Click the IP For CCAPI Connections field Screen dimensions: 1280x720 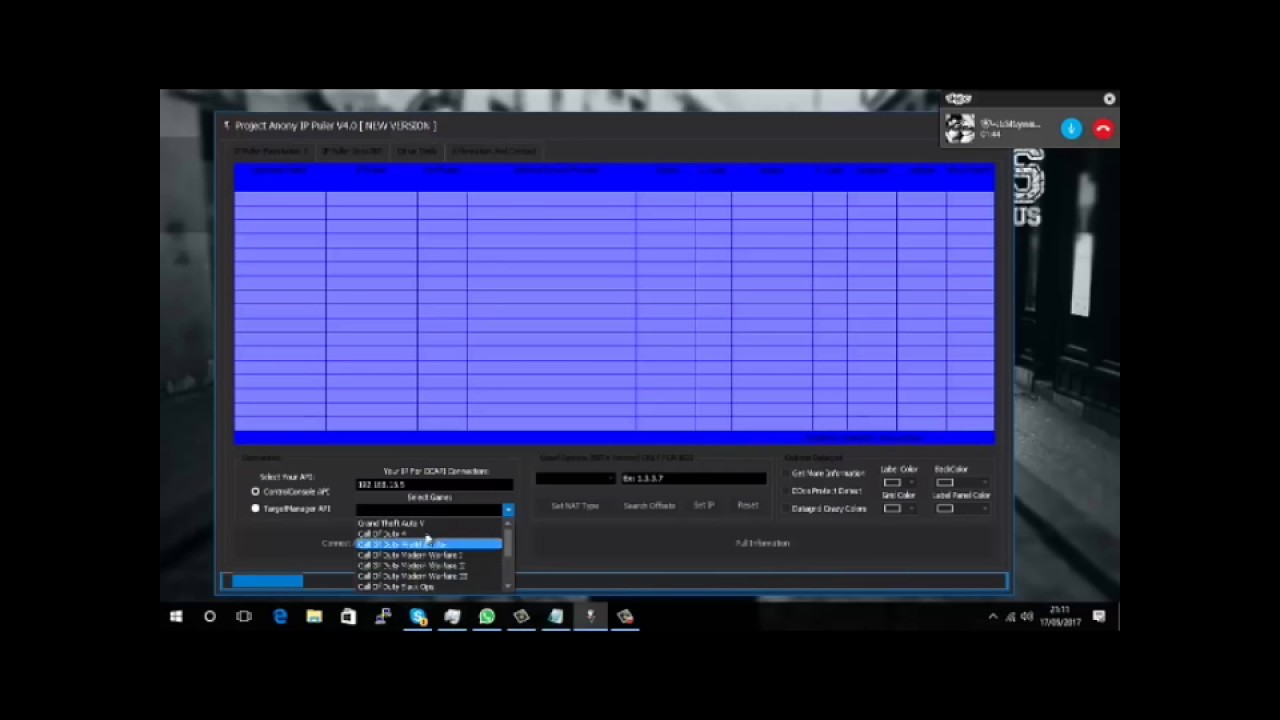(435, 484)
